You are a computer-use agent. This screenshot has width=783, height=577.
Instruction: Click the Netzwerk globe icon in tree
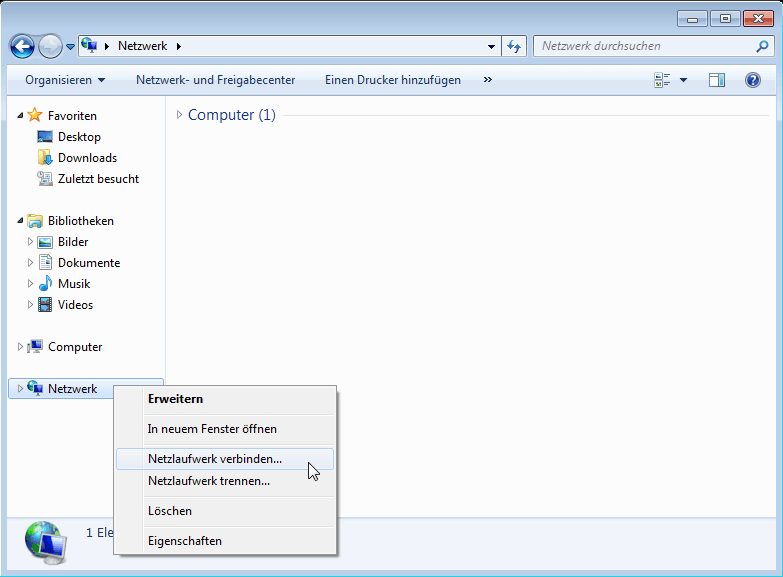click(35, 388)
